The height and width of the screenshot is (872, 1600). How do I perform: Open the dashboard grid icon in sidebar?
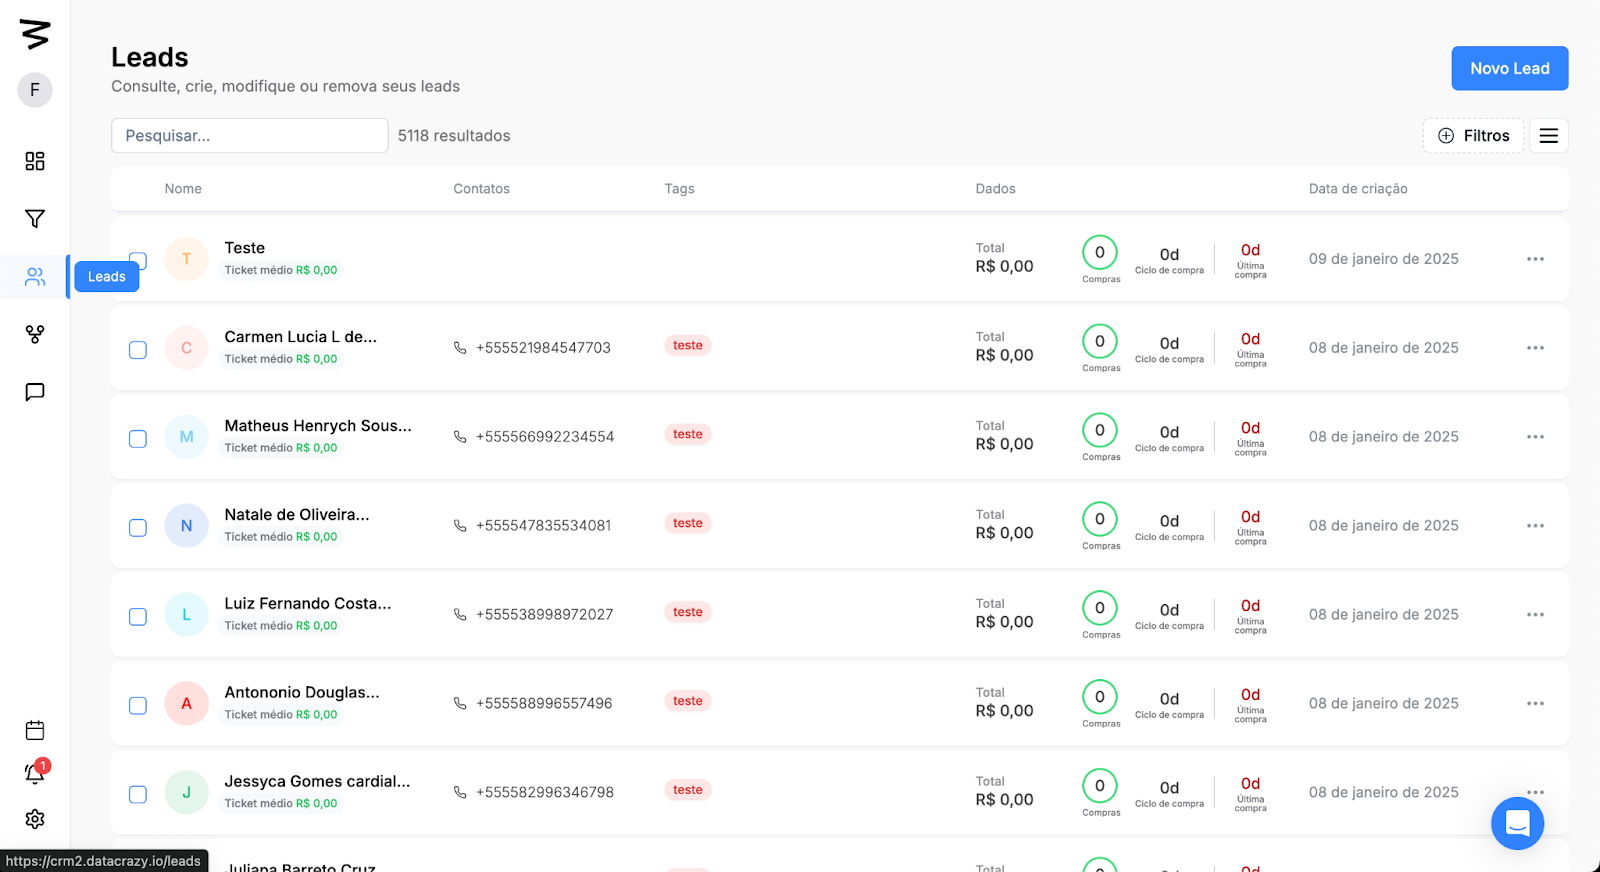35,161
